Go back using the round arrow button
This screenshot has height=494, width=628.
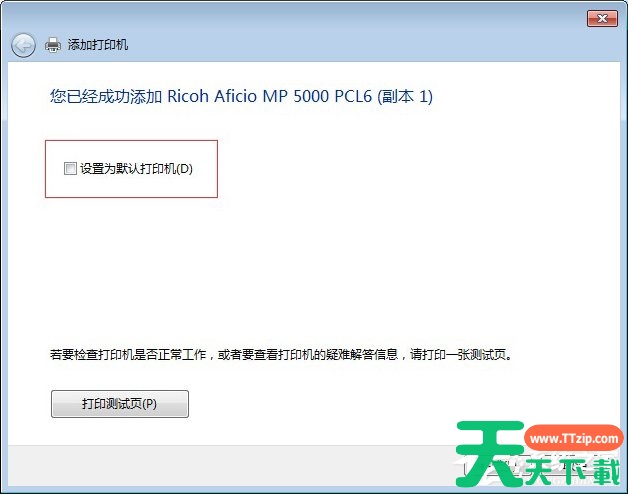[x=23, y=45]
